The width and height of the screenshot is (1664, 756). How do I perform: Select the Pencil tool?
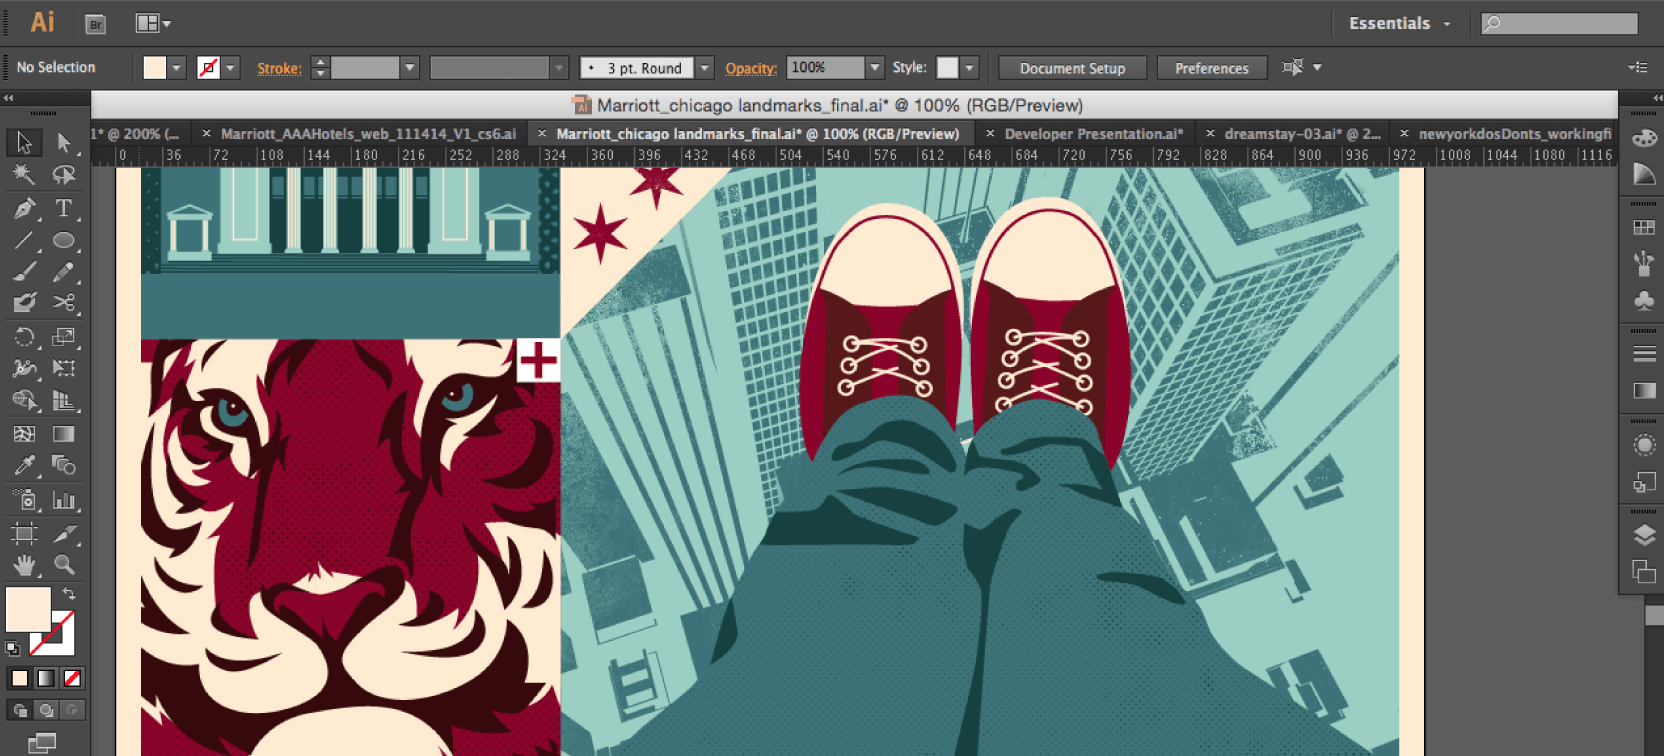tap(64, 271)
